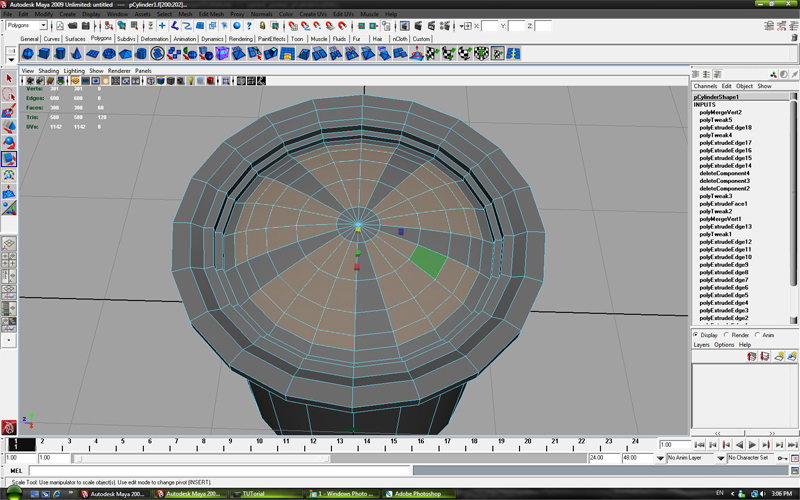Click the active Scale tool icon
Image resolution: width=800 pixels, height=500 pixels.
click(8, 158)
